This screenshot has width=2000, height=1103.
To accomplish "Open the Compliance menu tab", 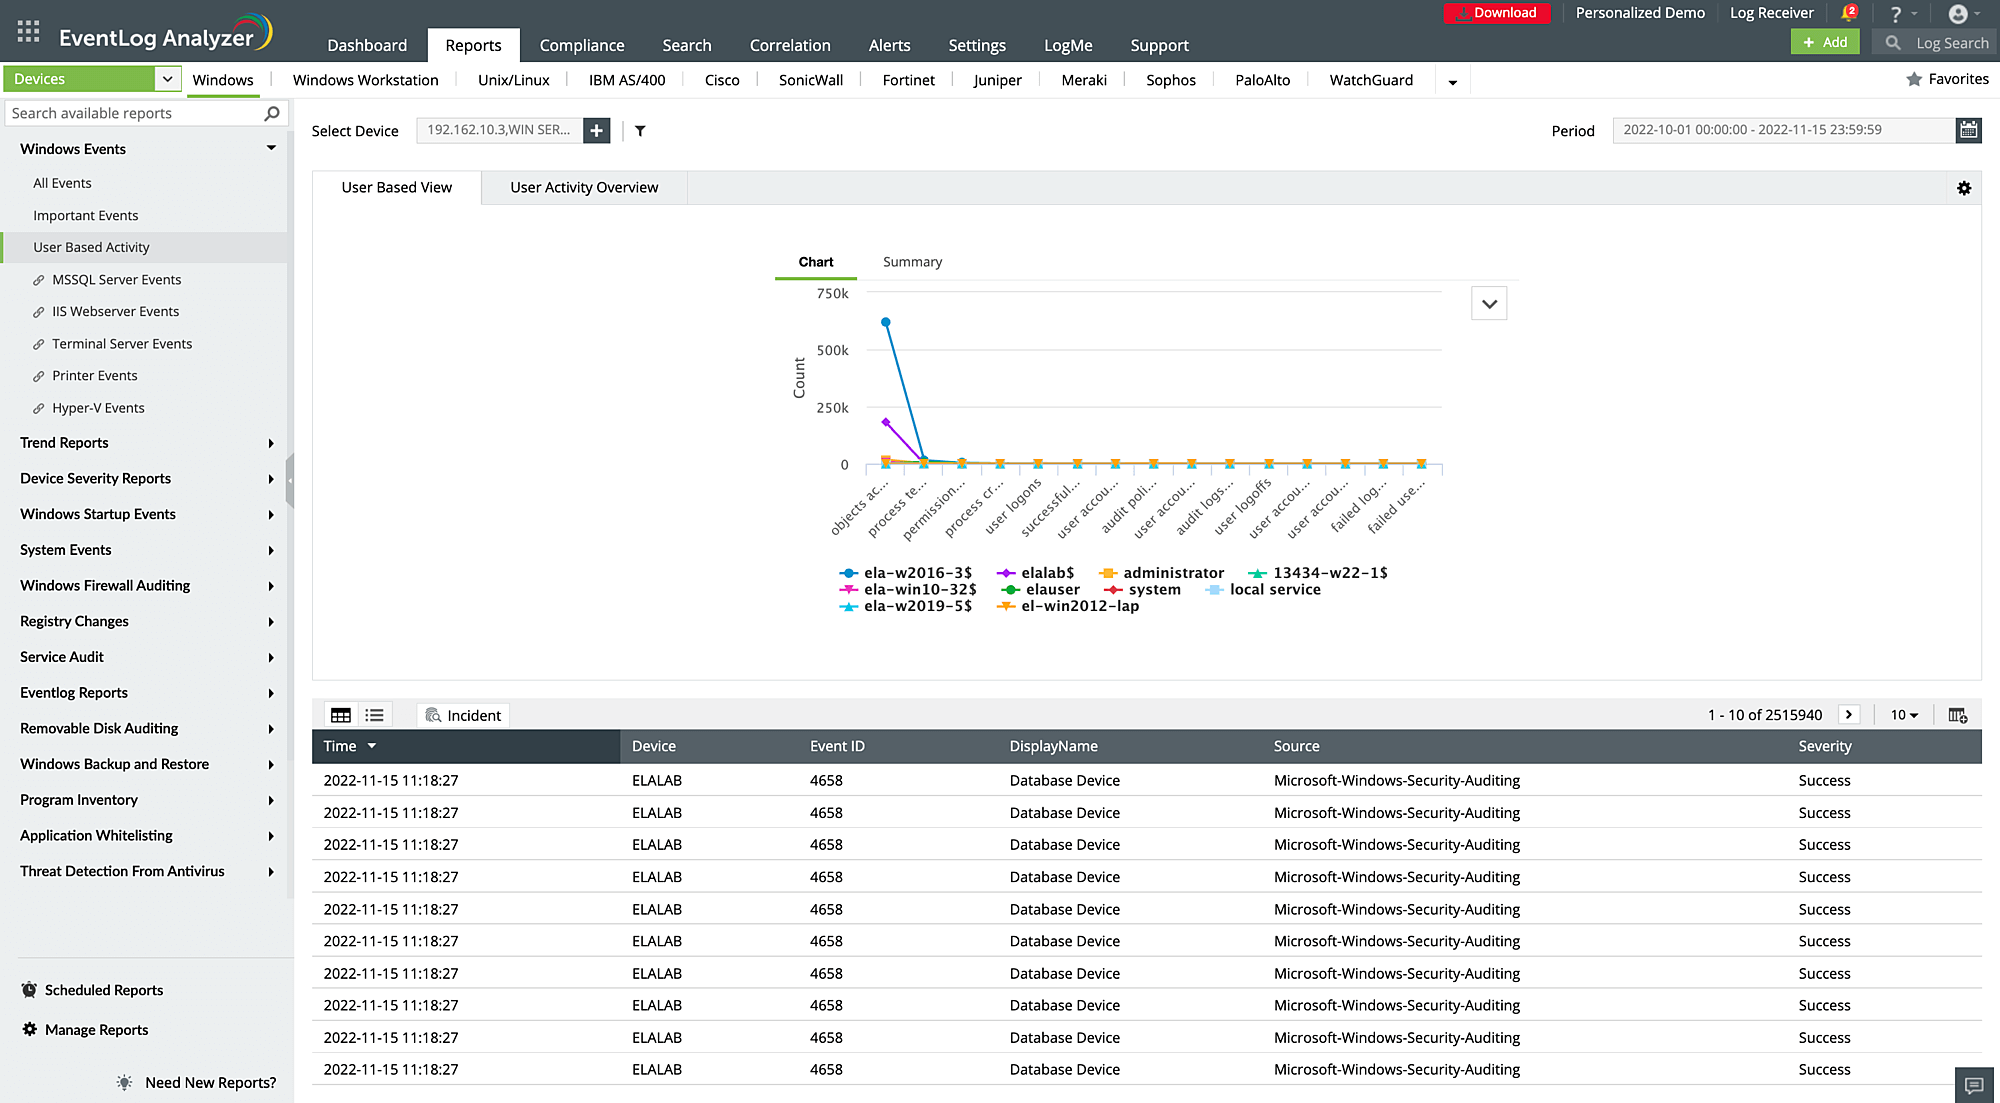I will pyautogui.click(x=581, y=45).
